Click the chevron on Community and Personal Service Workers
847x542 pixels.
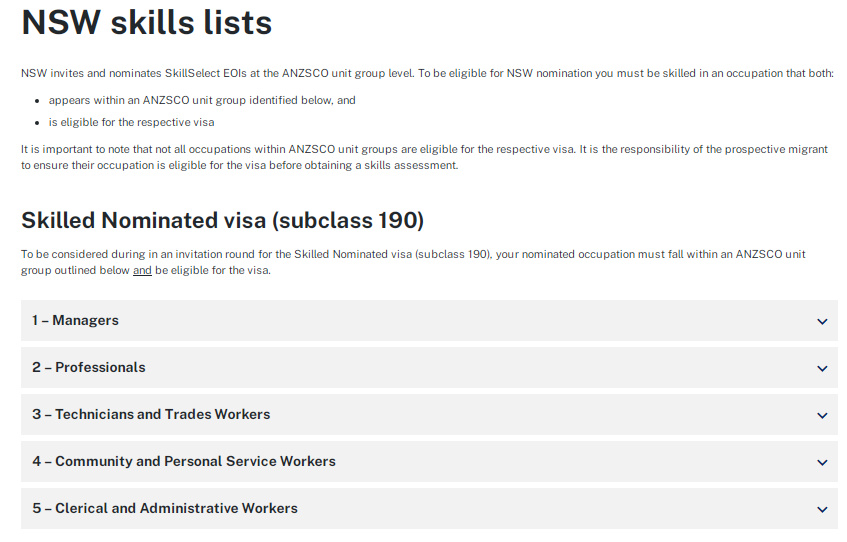tap(822, 462)
